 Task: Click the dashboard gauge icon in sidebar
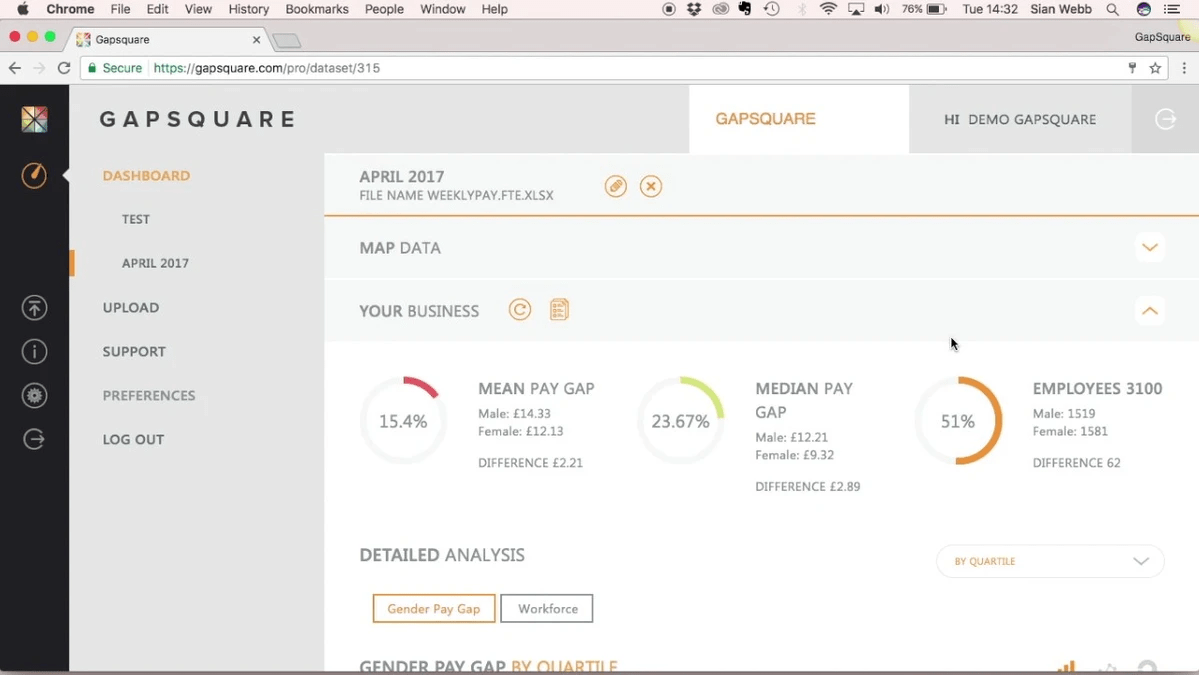[34, 175]
